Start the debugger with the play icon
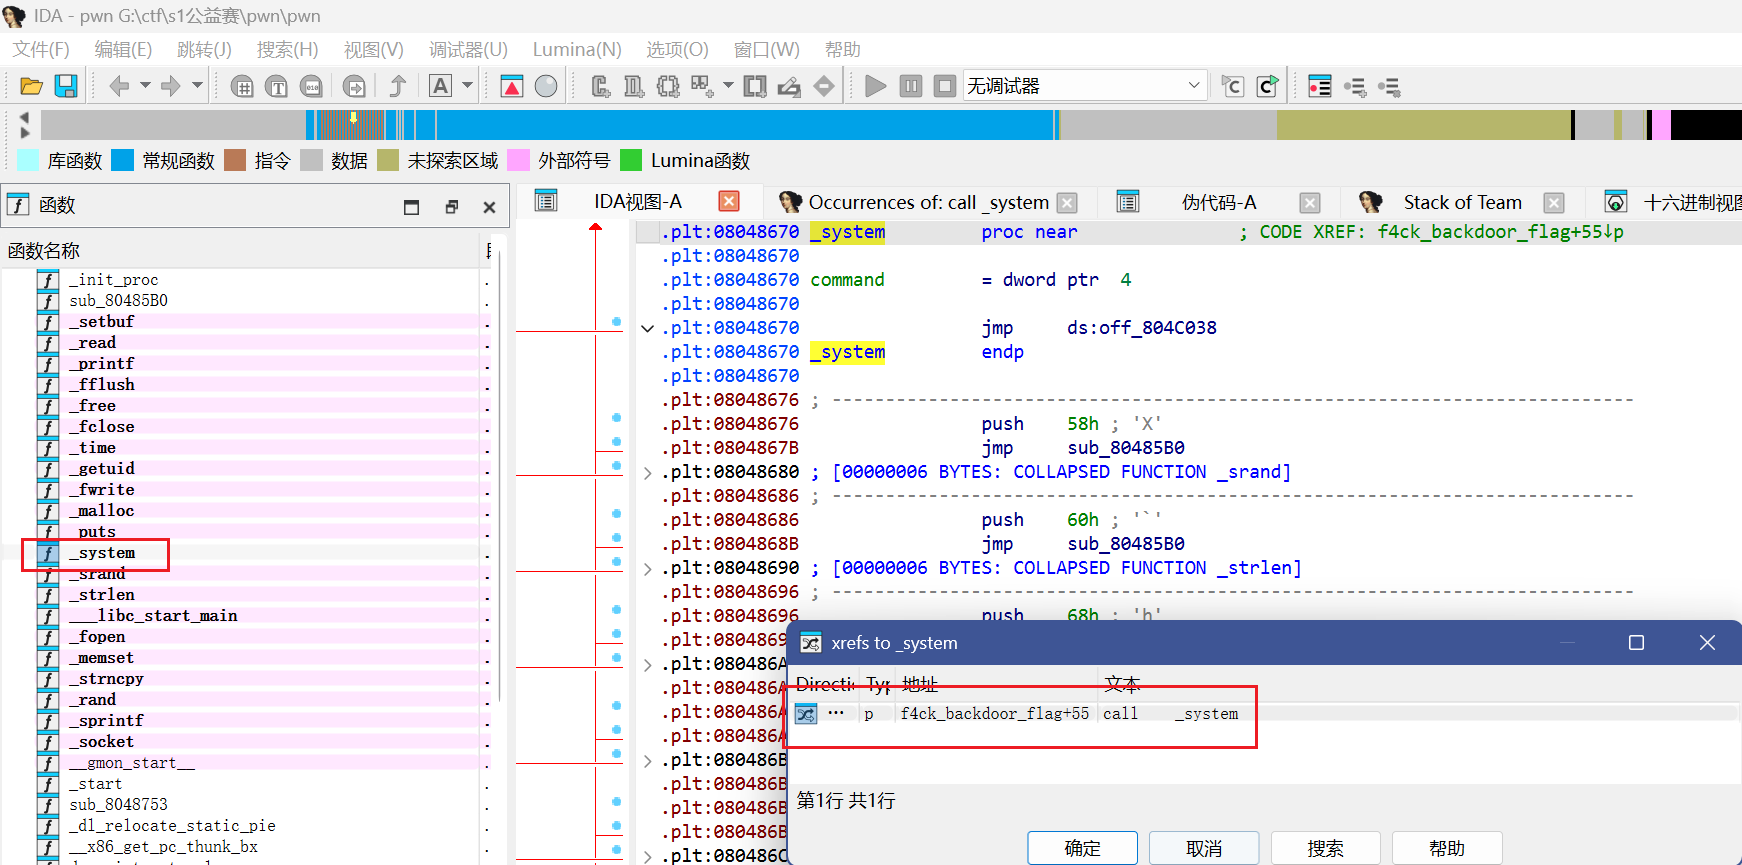 point(875,86)
